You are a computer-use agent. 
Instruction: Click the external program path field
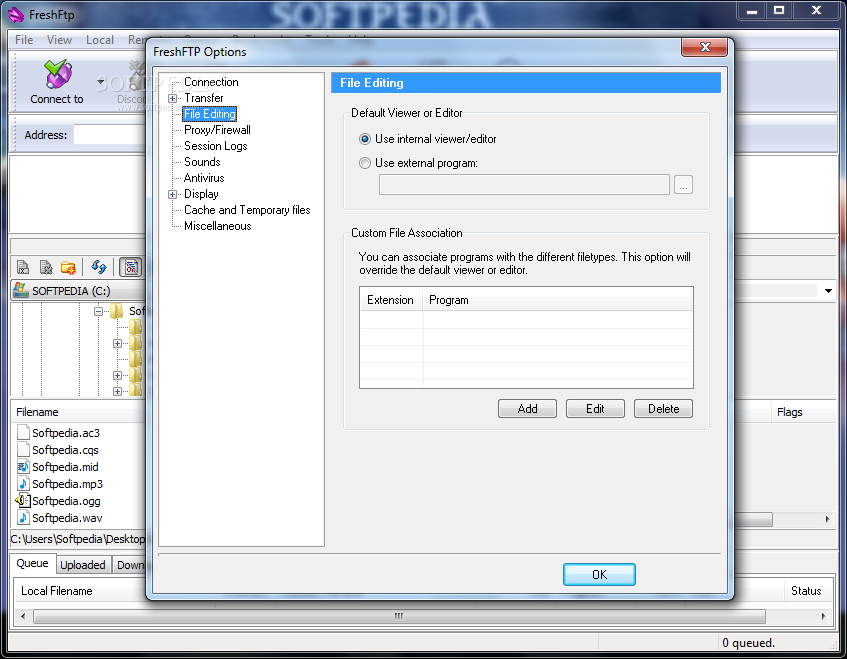524,185
